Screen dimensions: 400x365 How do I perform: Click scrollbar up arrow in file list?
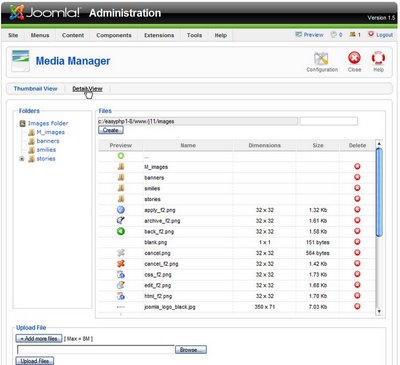379,143
